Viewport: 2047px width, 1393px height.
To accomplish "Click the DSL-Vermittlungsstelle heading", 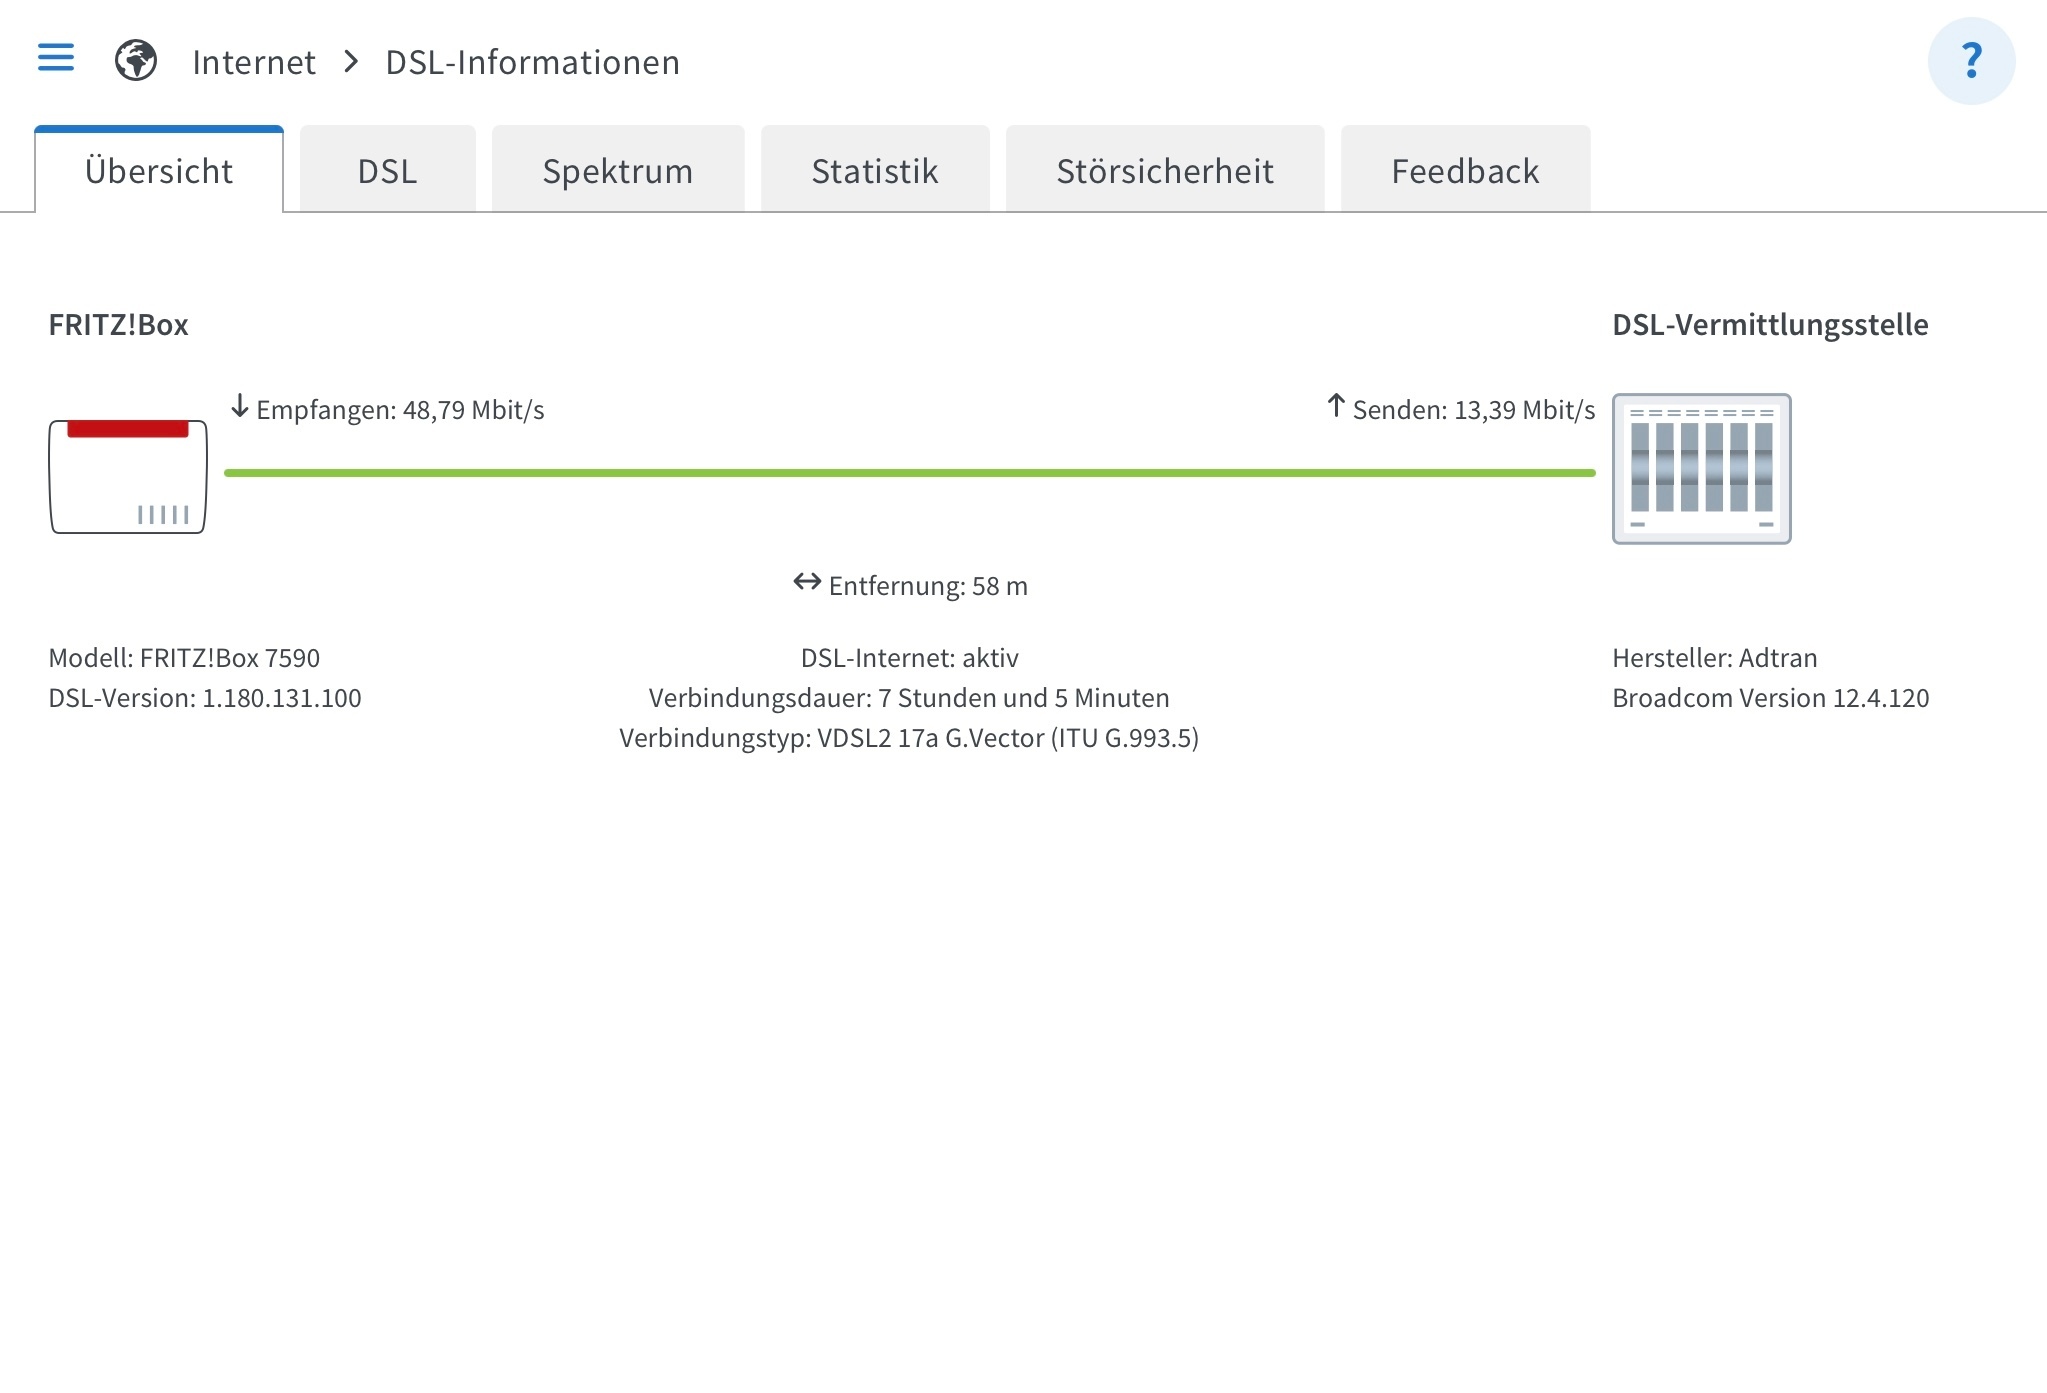I will point(1770,325).
